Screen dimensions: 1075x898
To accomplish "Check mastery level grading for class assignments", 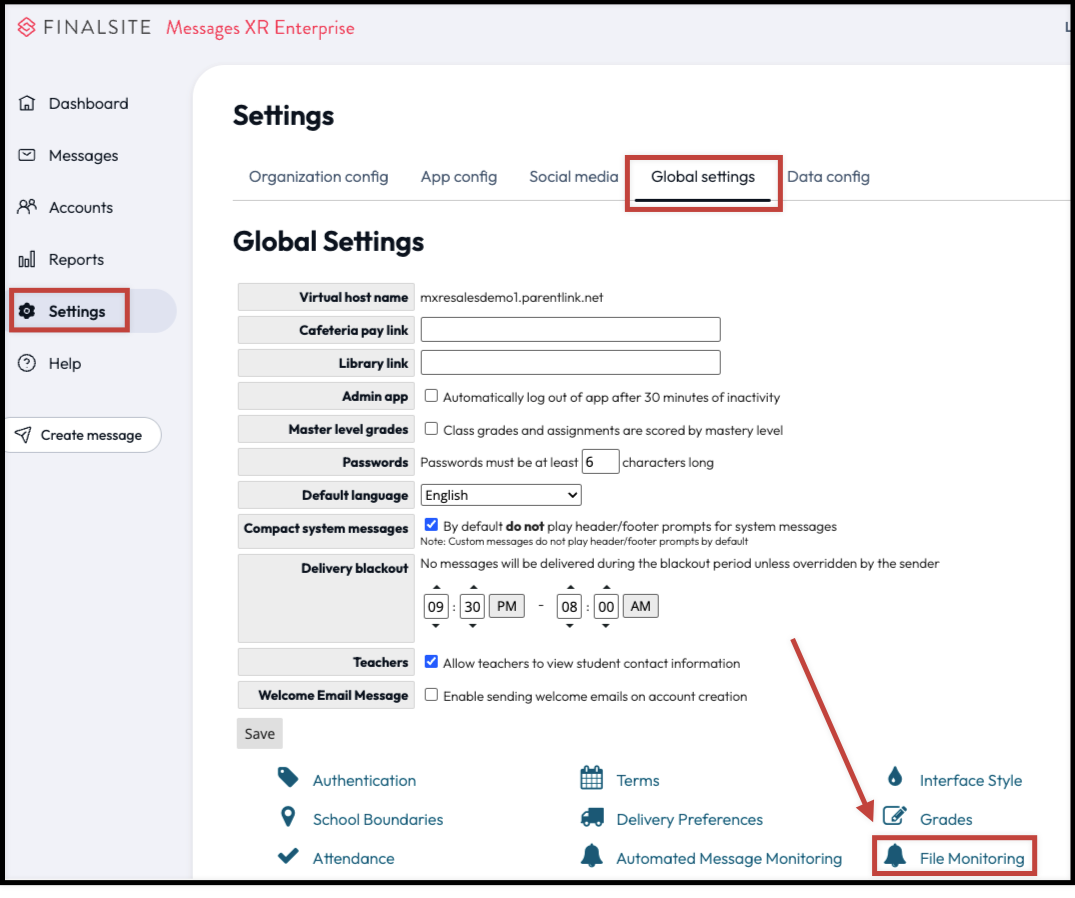I will pos(431,429).
